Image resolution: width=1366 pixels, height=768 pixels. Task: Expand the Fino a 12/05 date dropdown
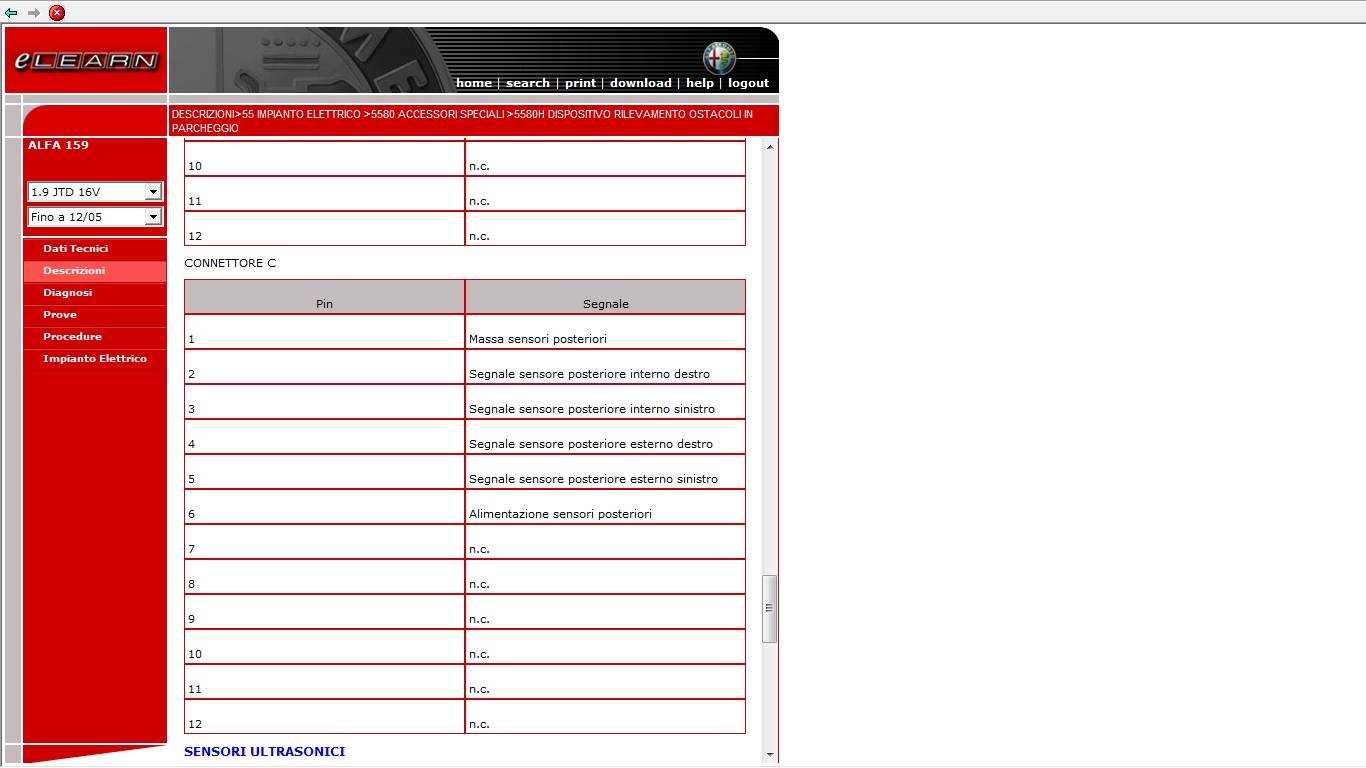95,217
